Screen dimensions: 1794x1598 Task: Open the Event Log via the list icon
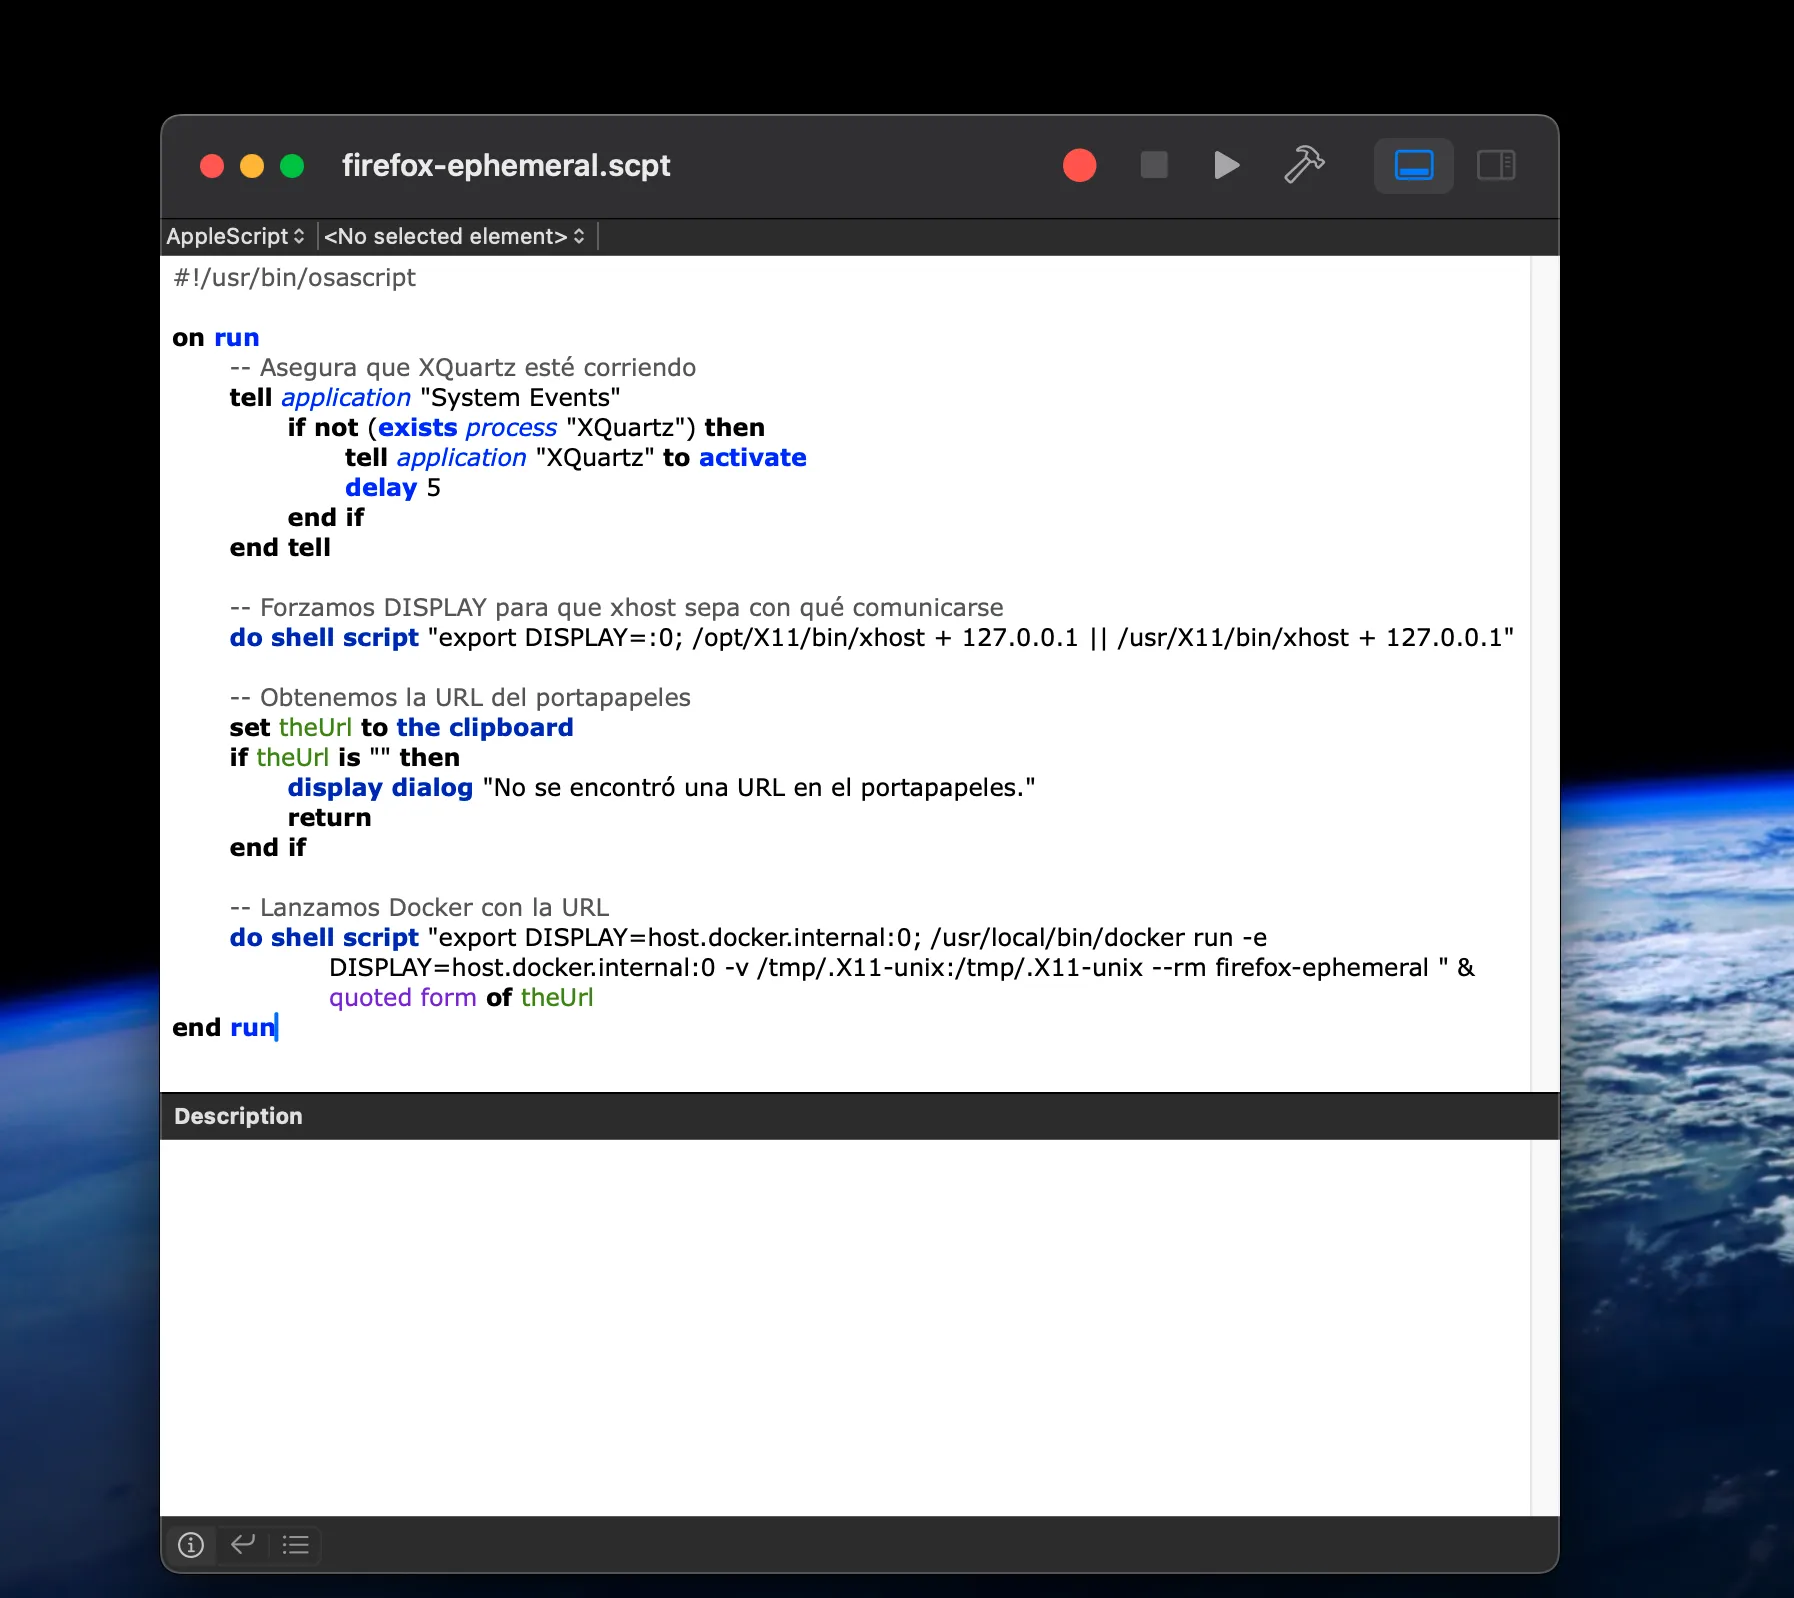pyautogui.click(x=295, y=1545)
